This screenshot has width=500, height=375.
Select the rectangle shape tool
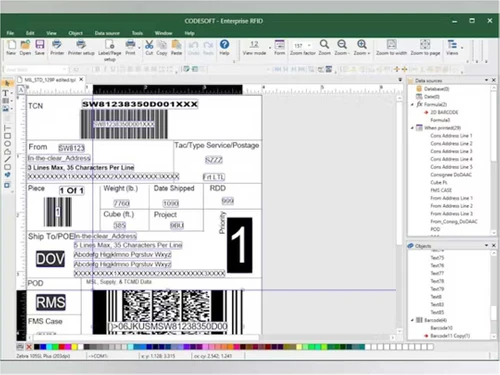coord(7,136)
